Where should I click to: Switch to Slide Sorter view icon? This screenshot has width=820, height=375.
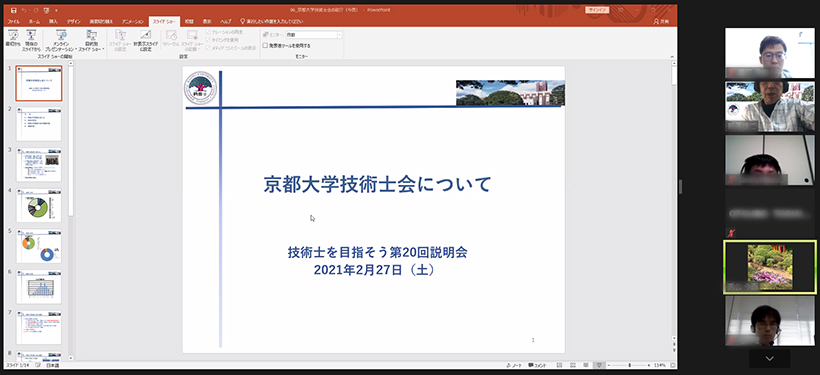(574, 365)
